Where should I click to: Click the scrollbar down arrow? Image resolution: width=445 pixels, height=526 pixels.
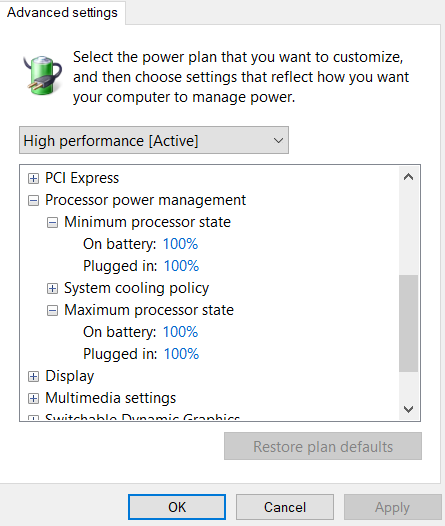tap(408, 409)
